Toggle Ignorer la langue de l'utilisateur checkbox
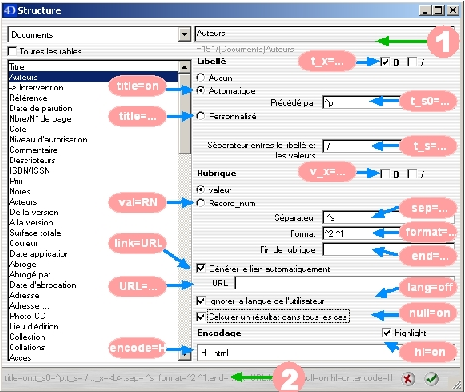The height and width of the screenshot is (392, 465). pos(201,301)
